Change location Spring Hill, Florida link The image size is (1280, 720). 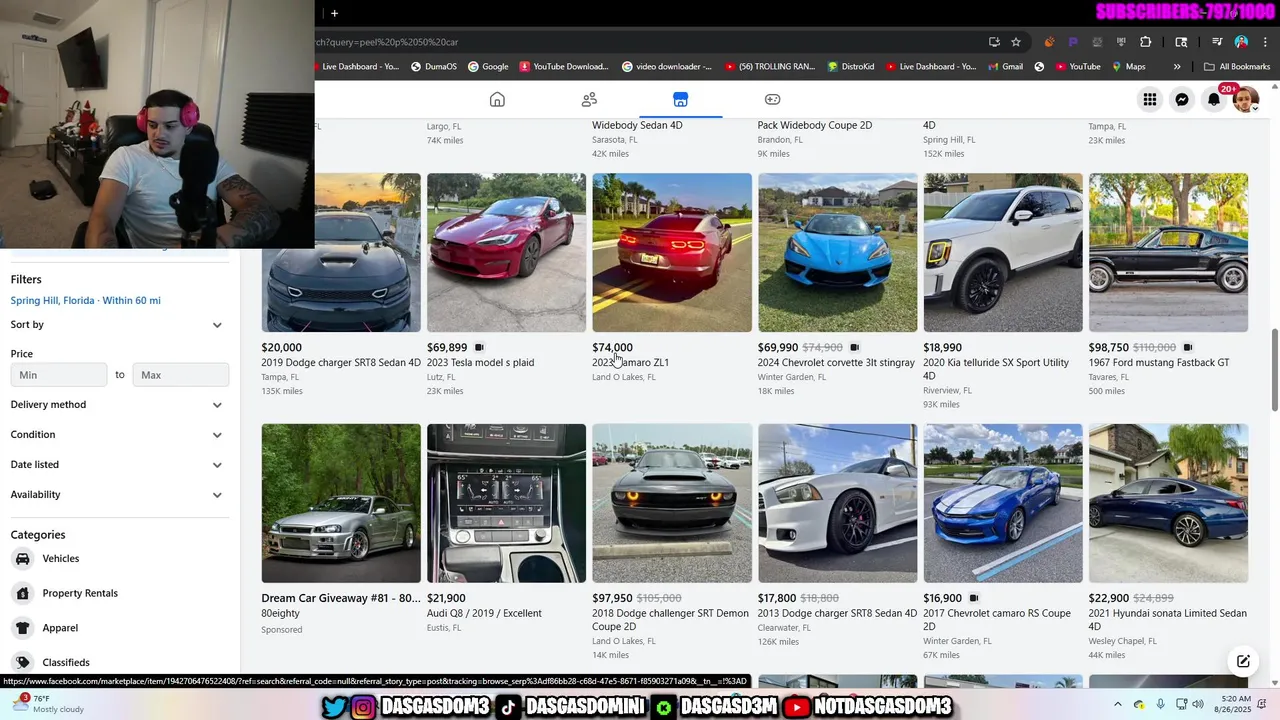coord(85,301)
